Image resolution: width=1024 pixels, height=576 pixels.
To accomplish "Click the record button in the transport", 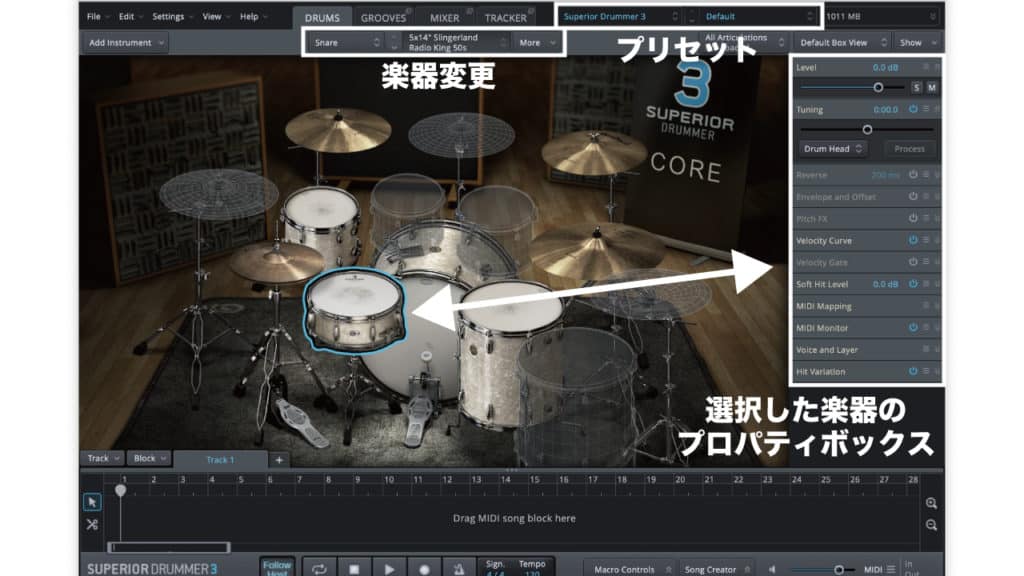I will (424, 569).
